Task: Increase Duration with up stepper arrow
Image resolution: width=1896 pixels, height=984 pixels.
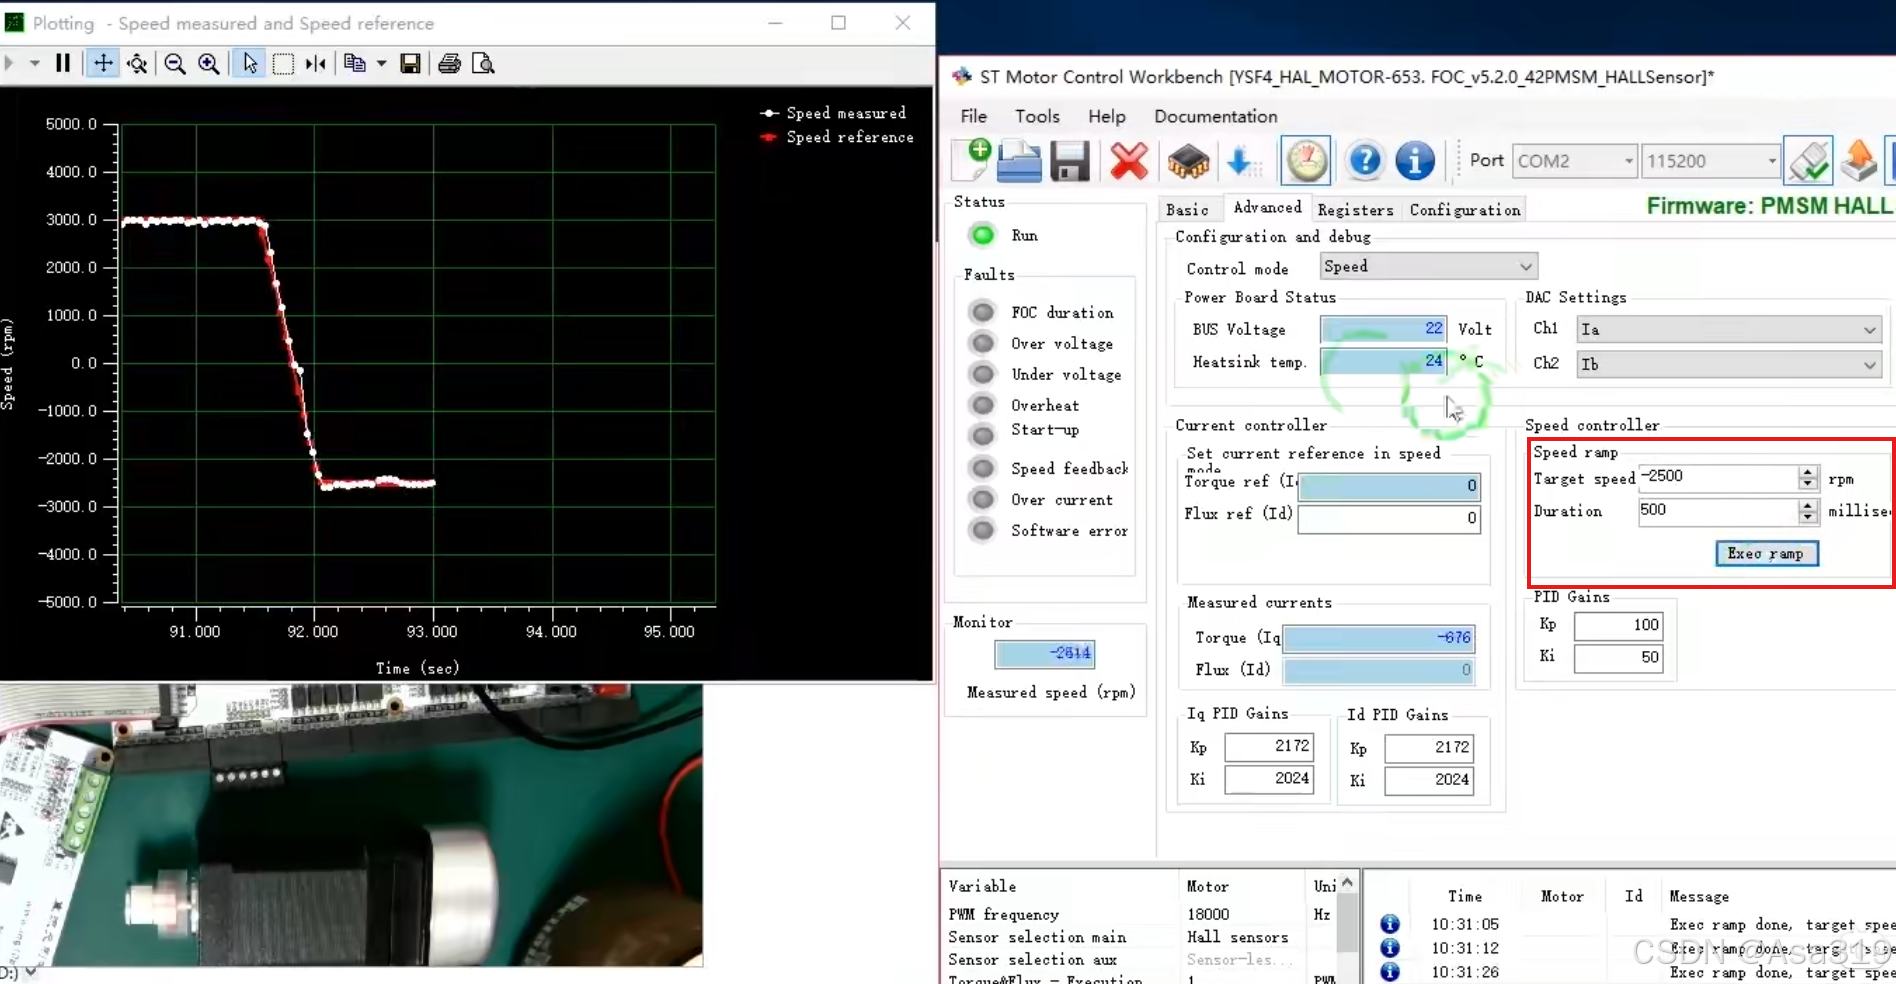Action: pos(1807,505)
